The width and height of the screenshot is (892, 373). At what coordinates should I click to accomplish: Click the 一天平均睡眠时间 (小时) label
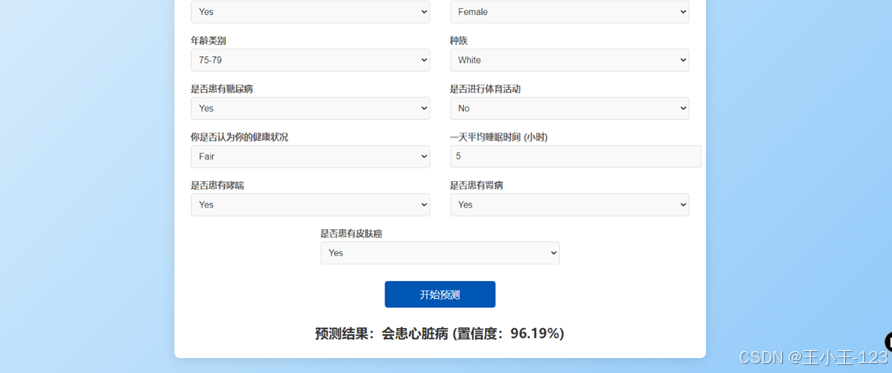(499, 138)
